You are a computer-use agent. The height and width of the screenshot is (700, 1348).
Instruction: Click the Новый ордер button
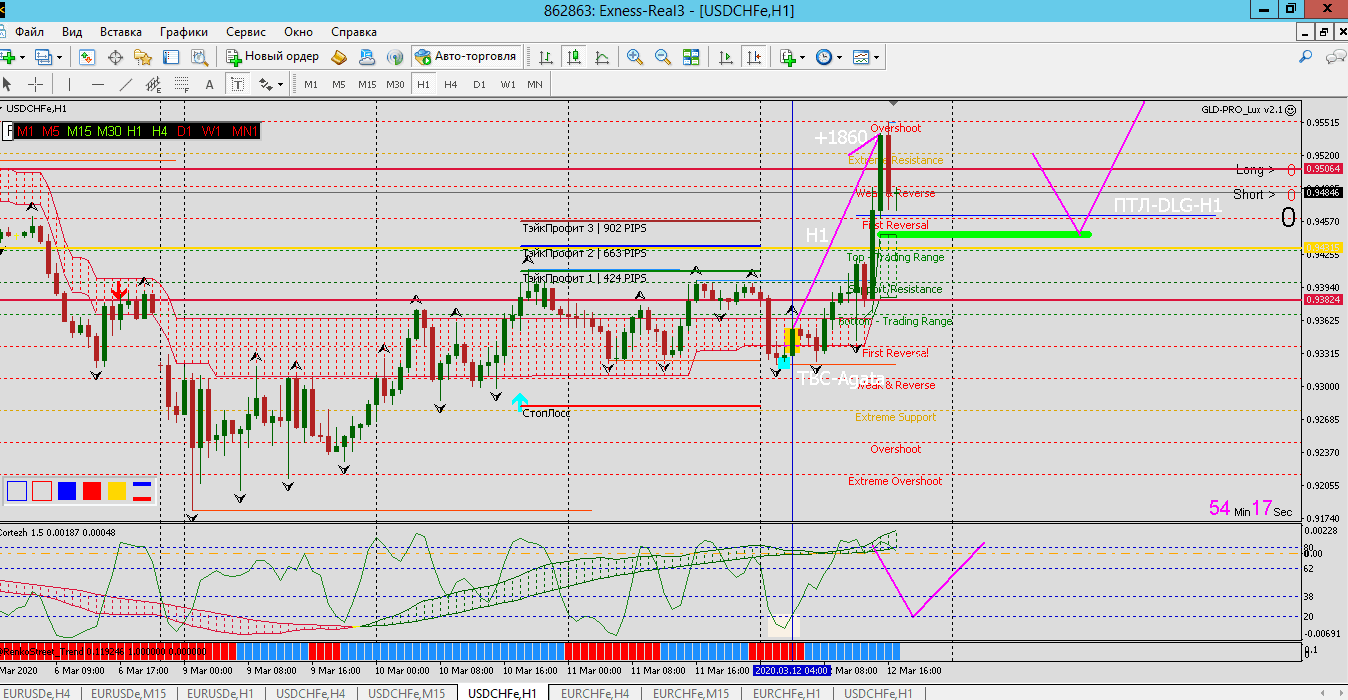tap(273, 57)
